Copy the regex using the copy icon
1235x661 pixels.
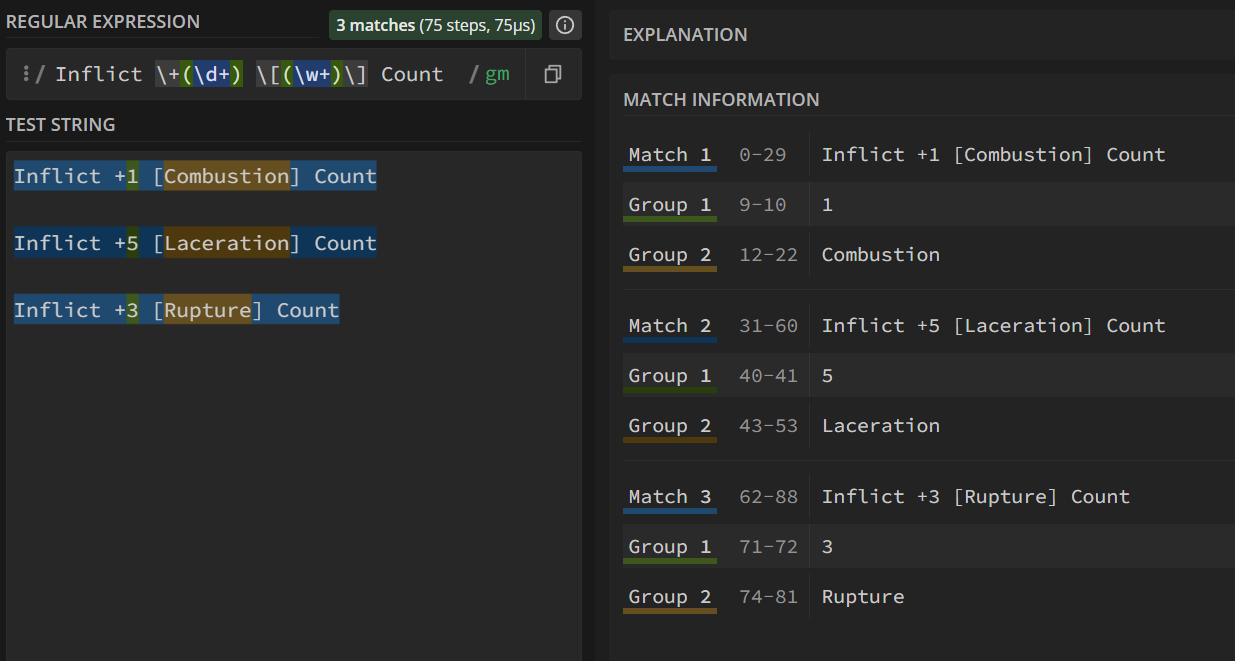[552, 74]
